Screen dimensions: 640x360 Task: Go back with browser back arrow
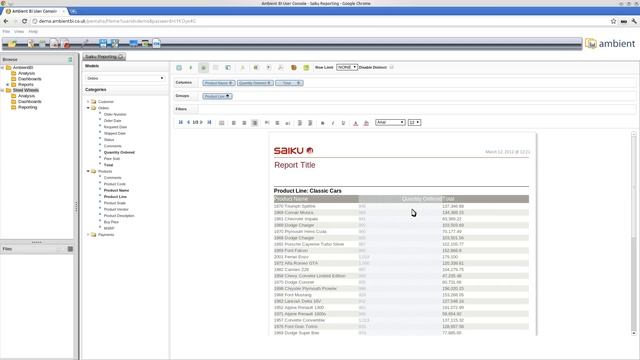(x=6, y=21)
